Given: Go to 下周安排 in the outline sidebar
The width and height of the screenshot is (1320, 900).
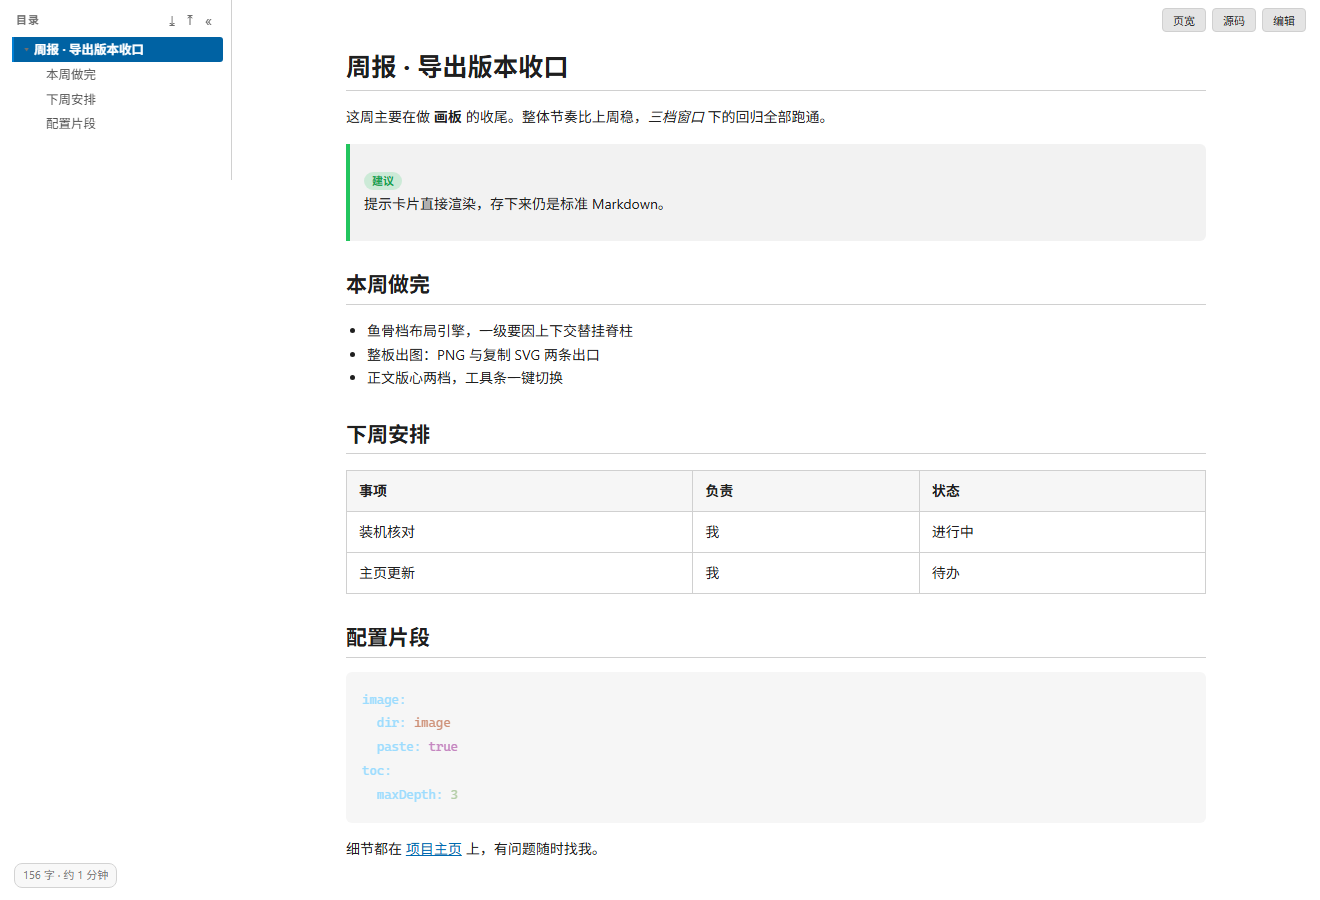Looking at the screenshot, I should click(71, 99).
